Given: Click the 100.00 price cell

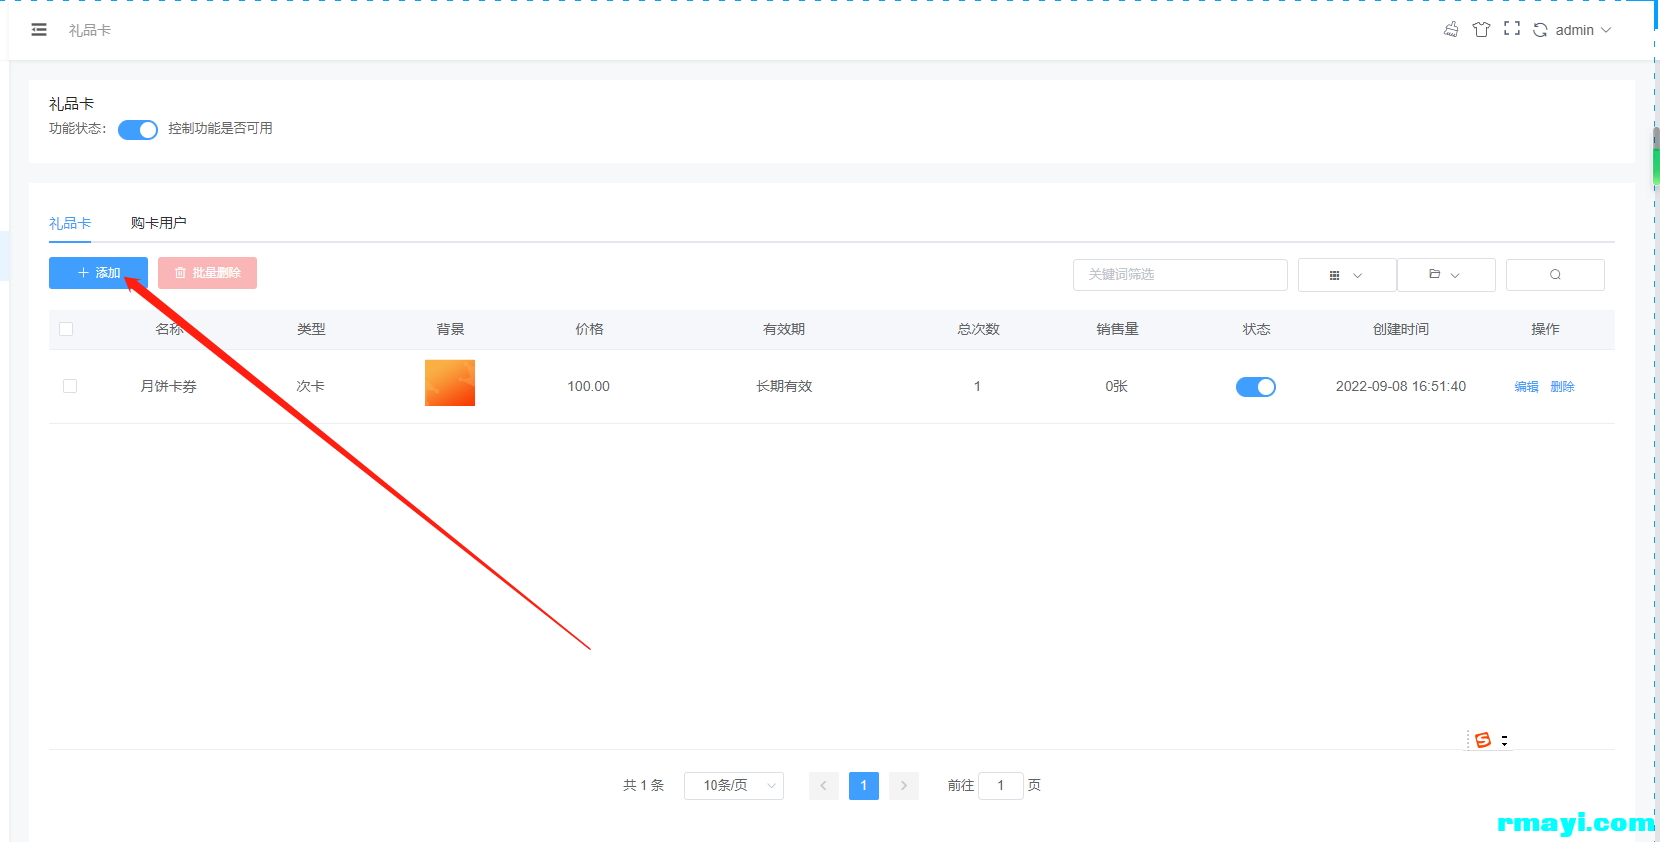Looking at the screenshot, I should (588, 386).
